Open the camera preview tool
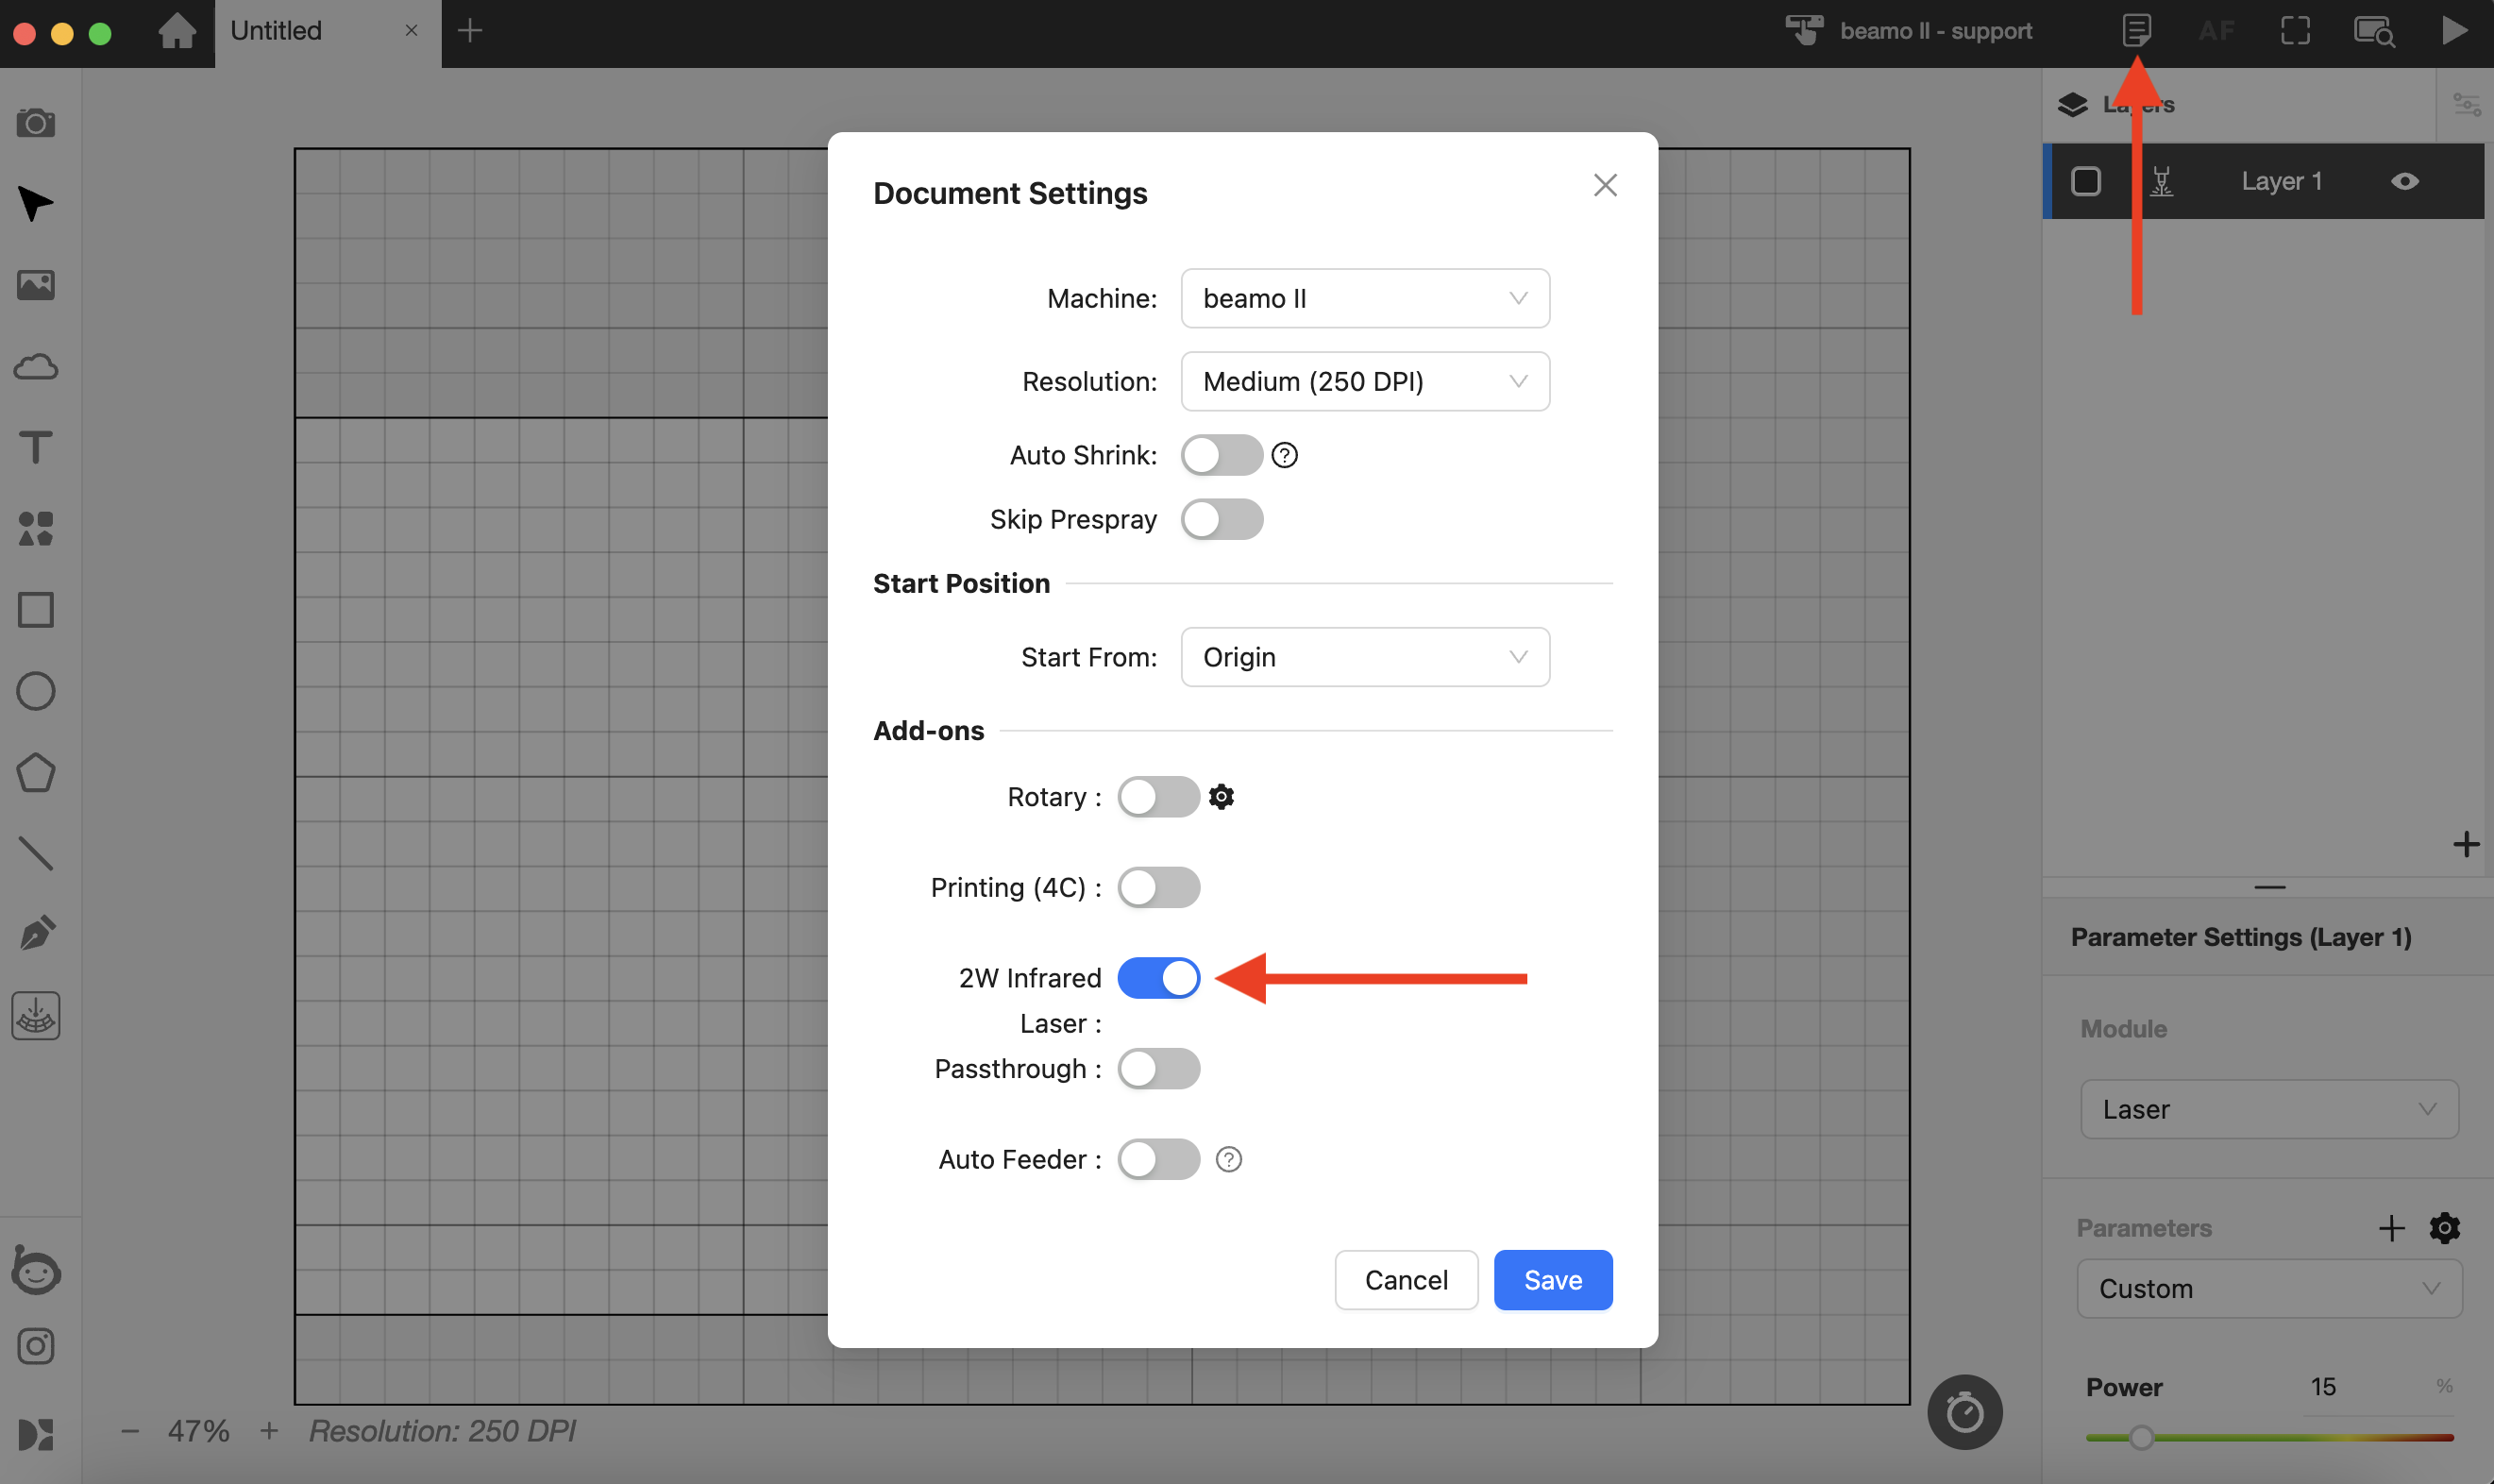Image resolution: width=2494 pixels, height=1484 pixels. tap(36, 123)
